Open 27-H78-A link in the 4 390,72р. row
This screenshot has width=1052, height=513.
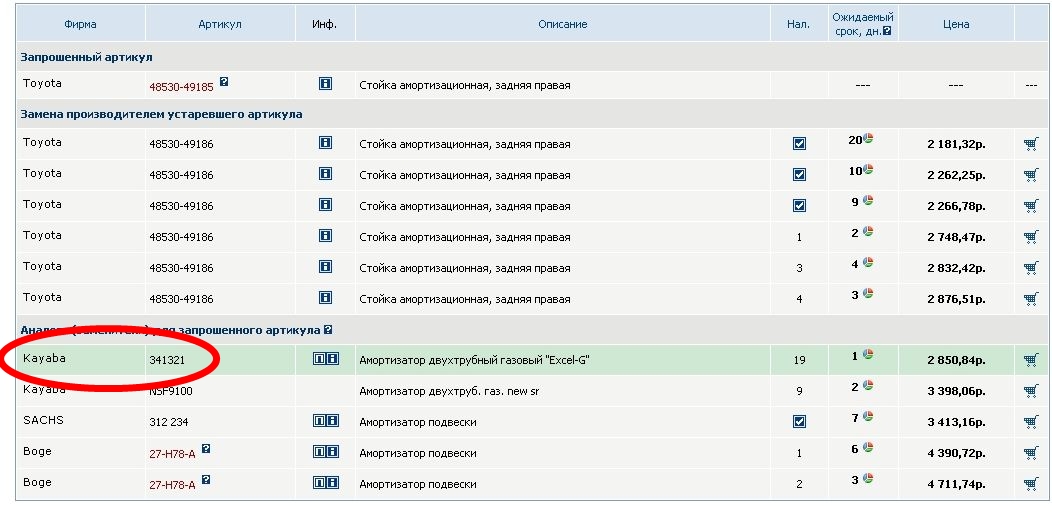pos(172,454)
